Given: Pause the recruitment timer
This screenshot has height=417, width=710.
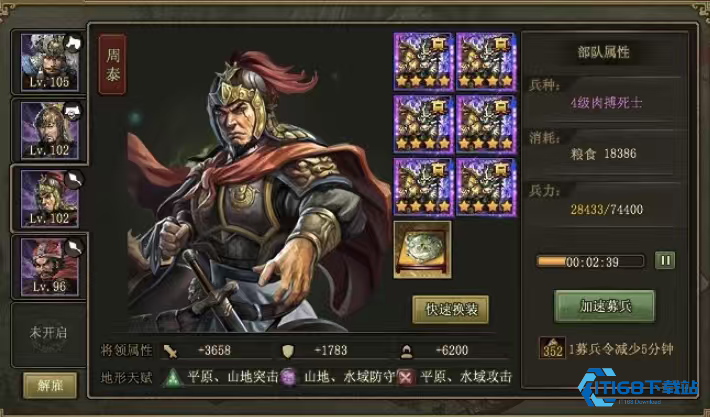Looking at the screenshot, I should [665, 261].
